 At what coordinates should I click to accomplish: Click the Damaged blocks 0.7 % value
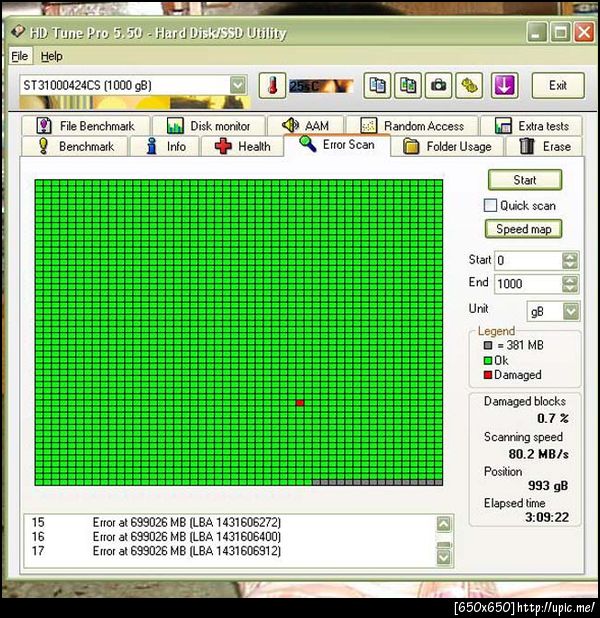553,418
